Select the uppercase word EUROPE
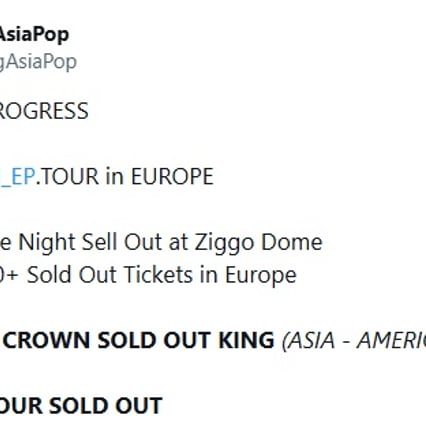This screenshot has height=426, width=426. (x=172, y=176)
